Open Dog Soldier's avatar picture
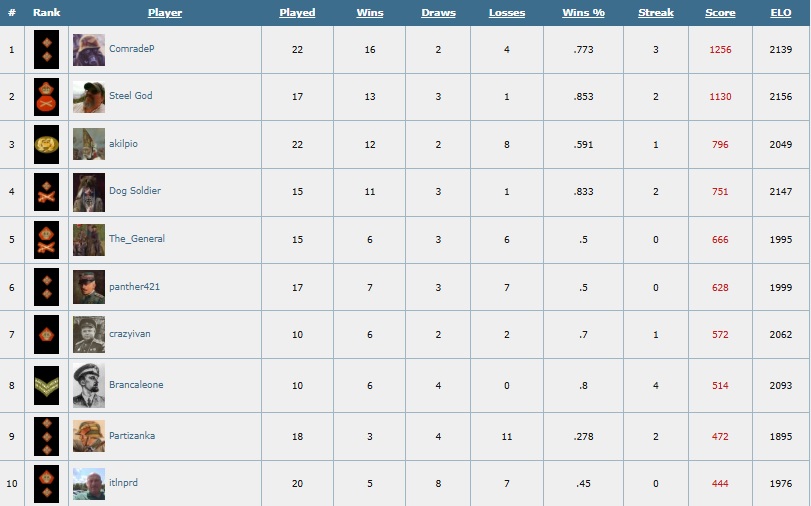This screenshot has height=506, width=811. 89,192
